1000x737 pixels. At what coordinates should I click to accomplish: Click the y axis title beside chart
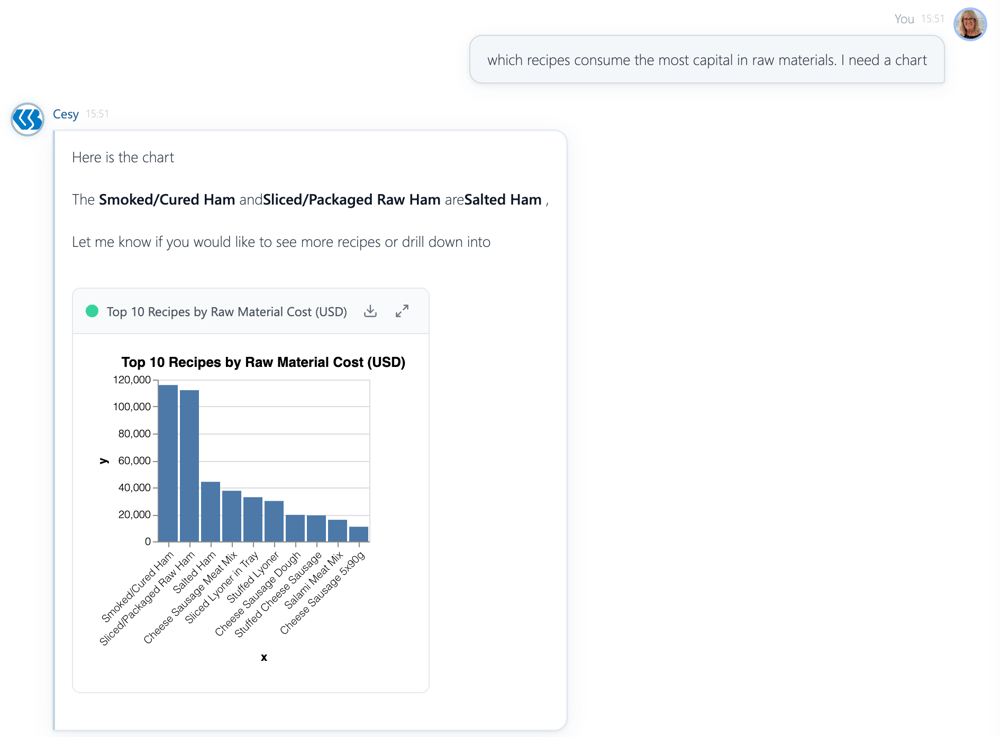click(x=104, y=461)
